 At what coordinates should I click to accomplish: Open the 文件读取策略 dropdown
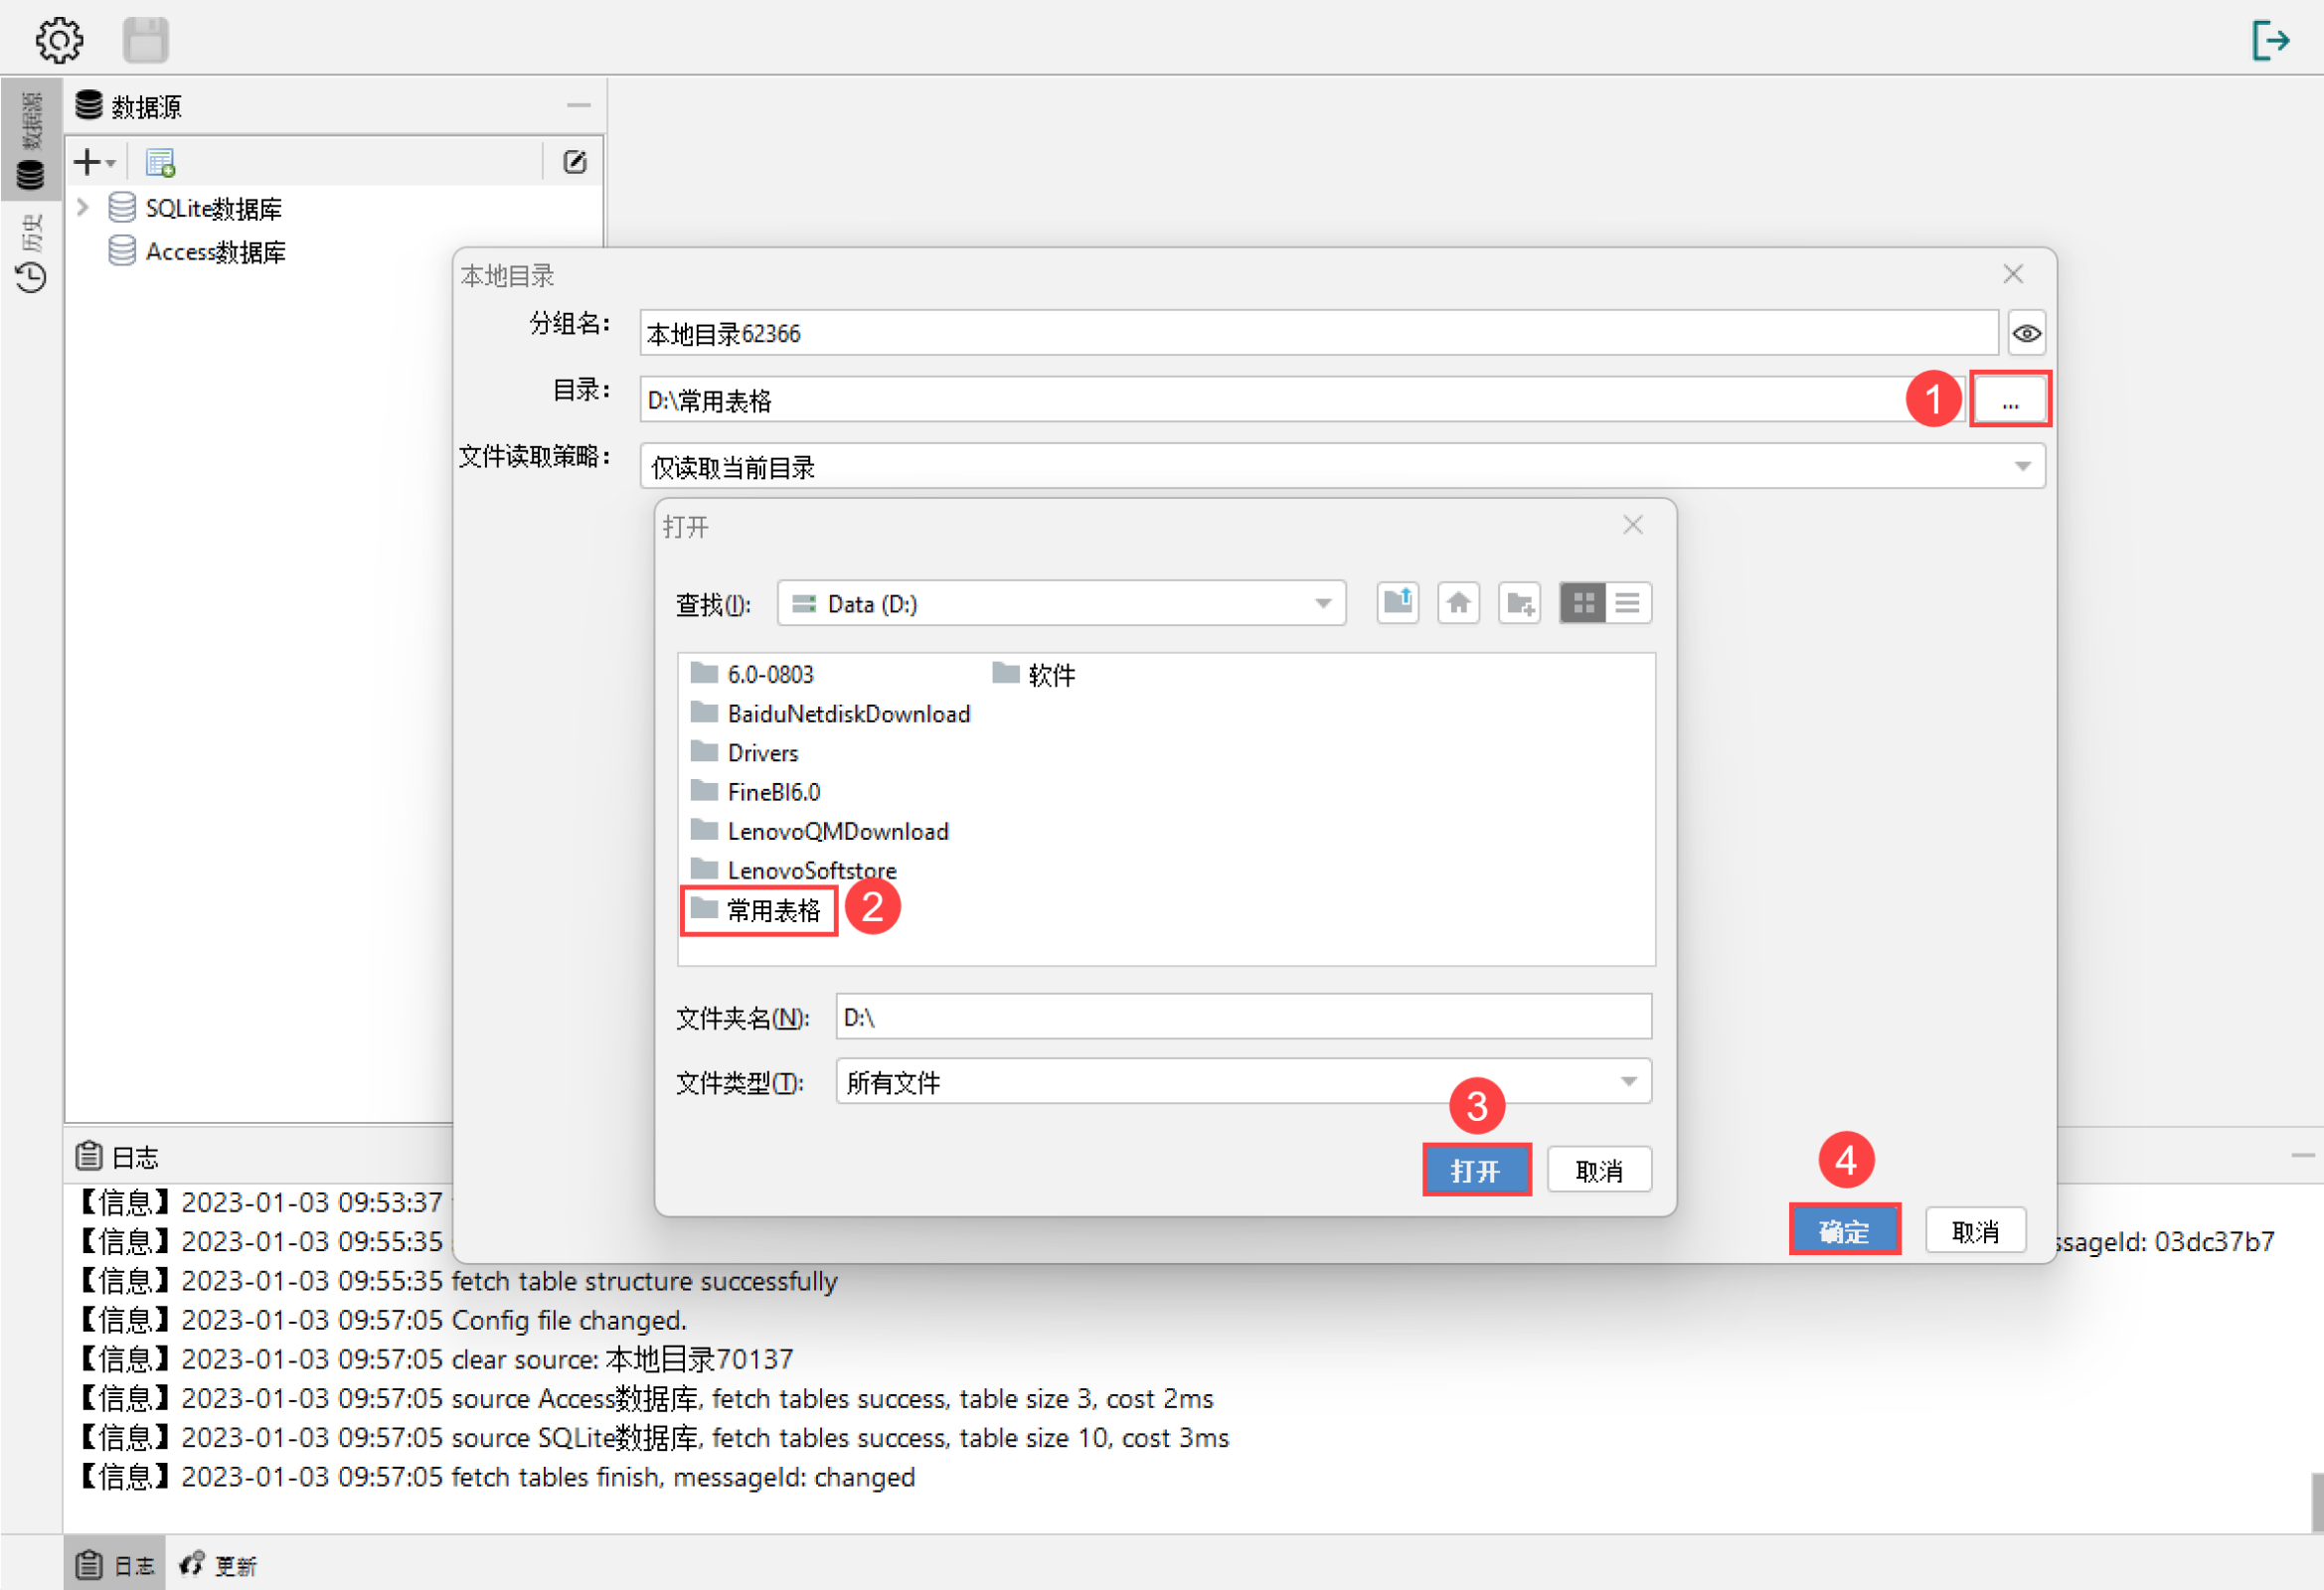(2022, 466)
